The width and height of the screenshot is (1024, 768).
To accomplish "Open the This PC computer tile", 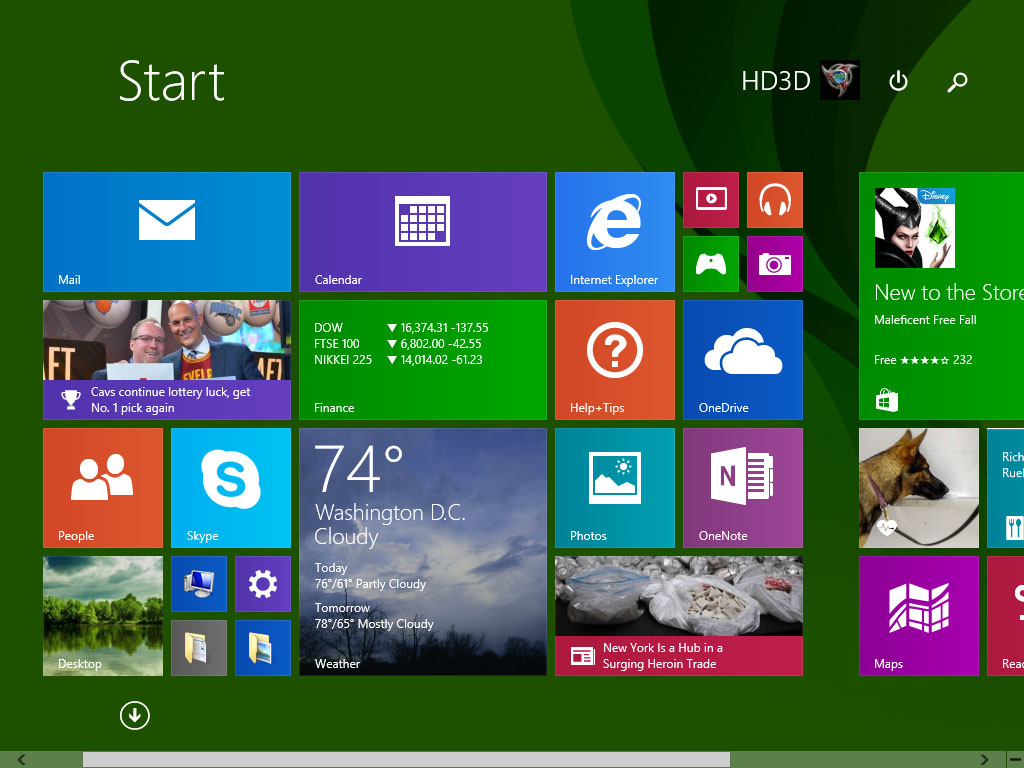I will [x=199, y=584].
